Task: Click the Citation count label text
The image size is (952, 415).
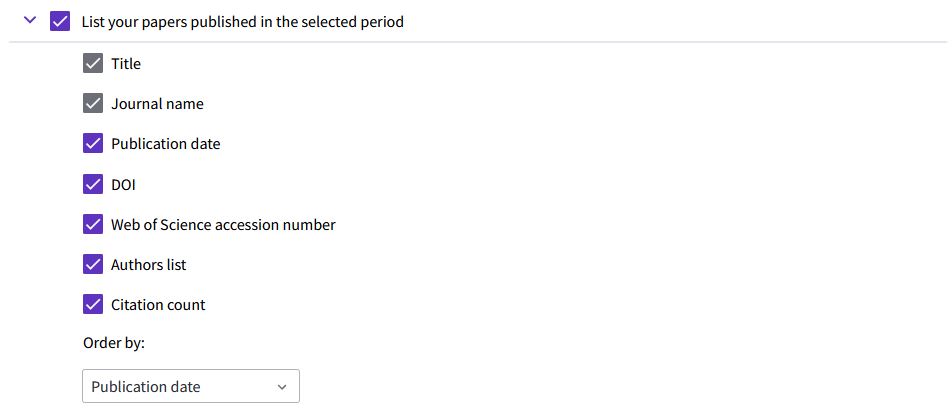Action: [x=158, y=305]
